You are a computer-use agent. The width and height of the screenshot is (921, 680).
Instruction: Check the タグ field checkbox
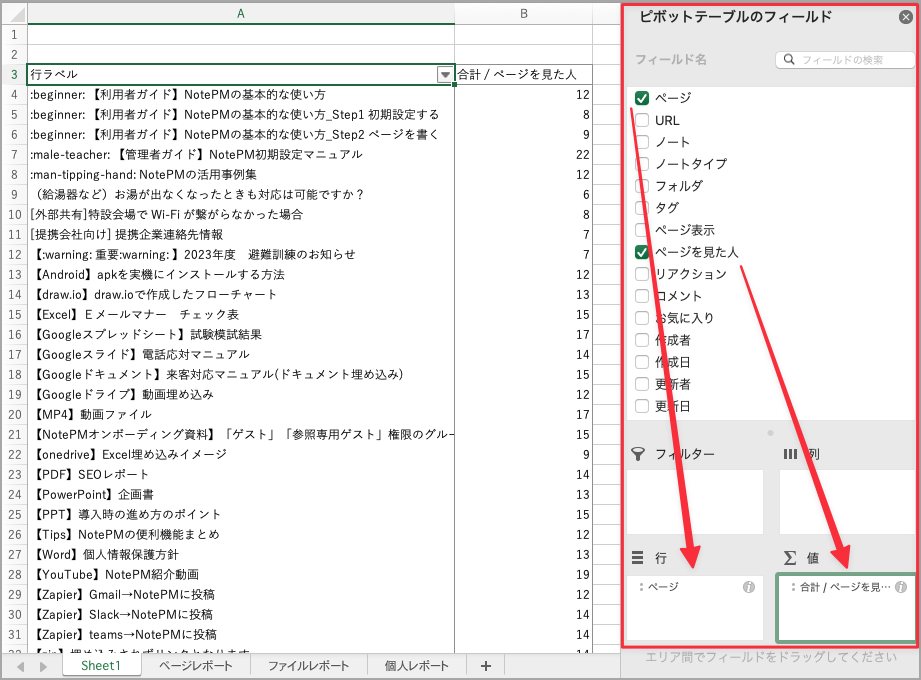pyautogui.click(x=642, y=208)
